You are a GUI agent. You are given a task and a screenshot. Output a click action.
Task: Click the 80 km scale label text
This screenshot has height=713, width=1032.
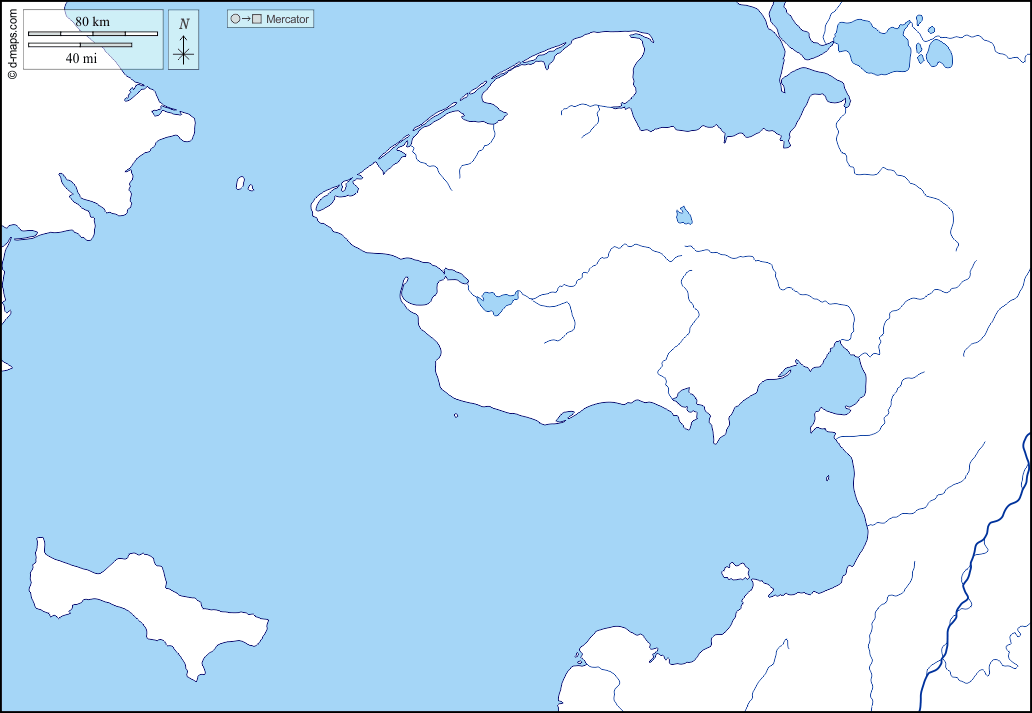[92, 21]
